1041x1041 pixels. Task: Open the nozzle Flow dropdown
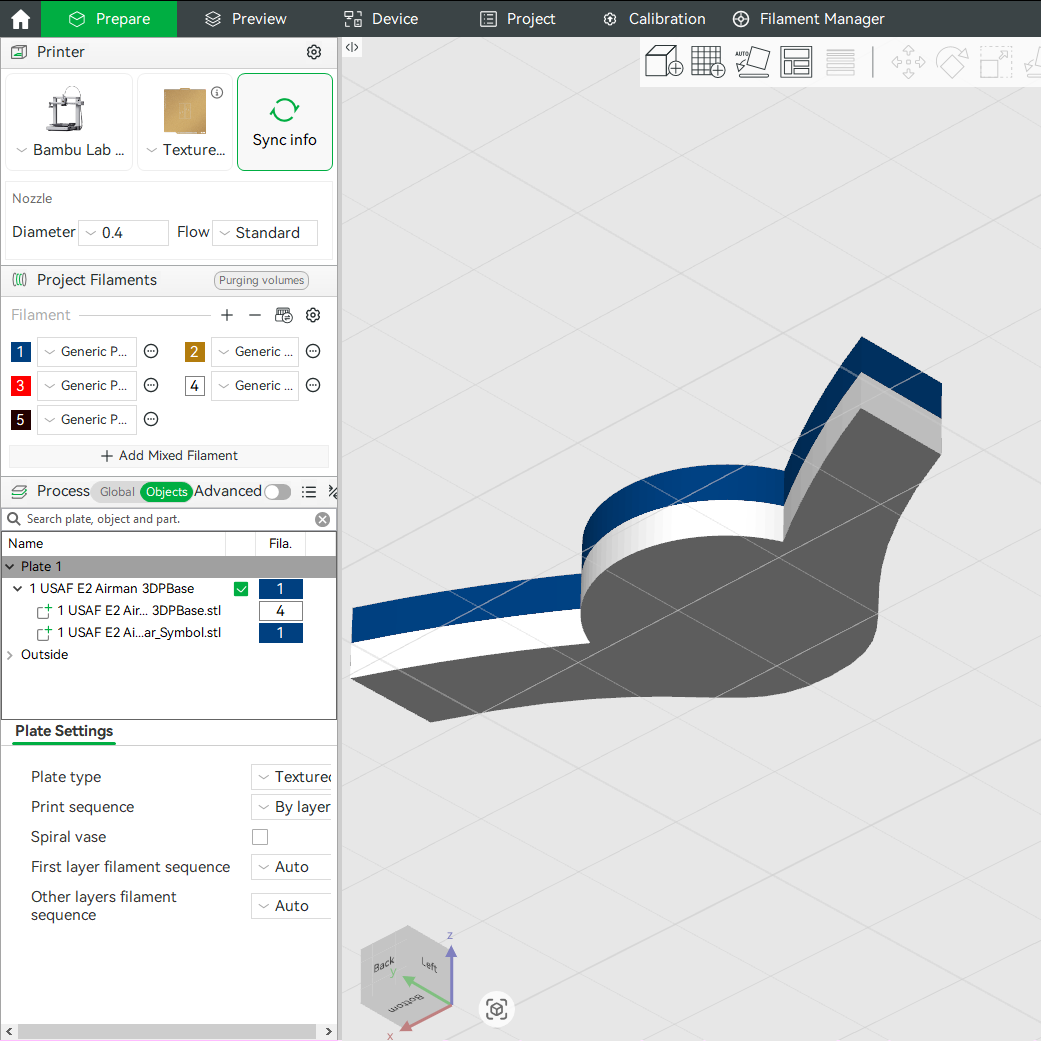point(265,233)
